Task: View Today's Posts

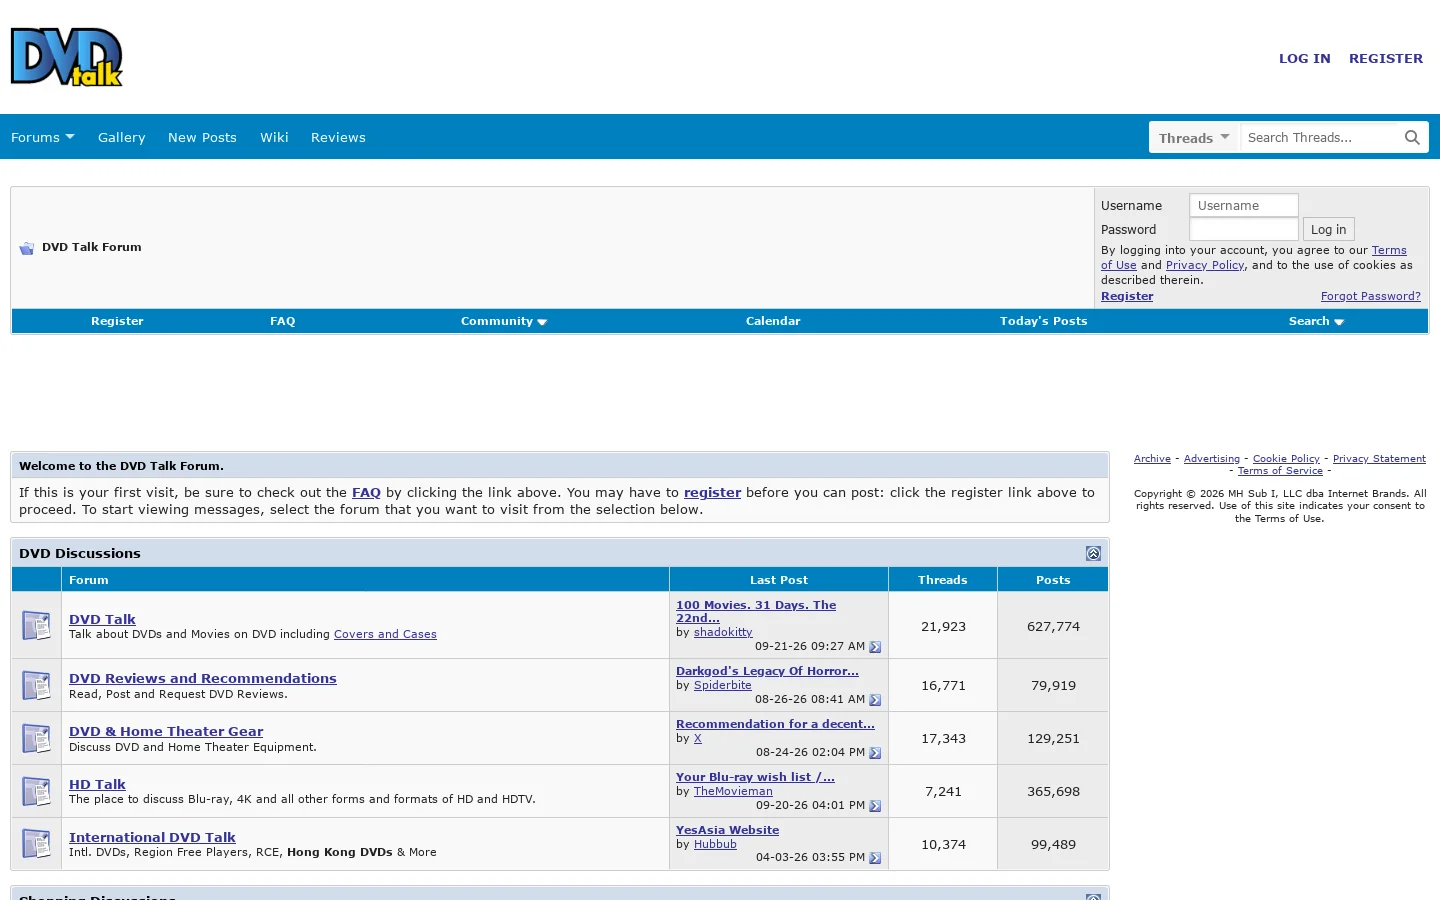Action: coord(1043,321)
